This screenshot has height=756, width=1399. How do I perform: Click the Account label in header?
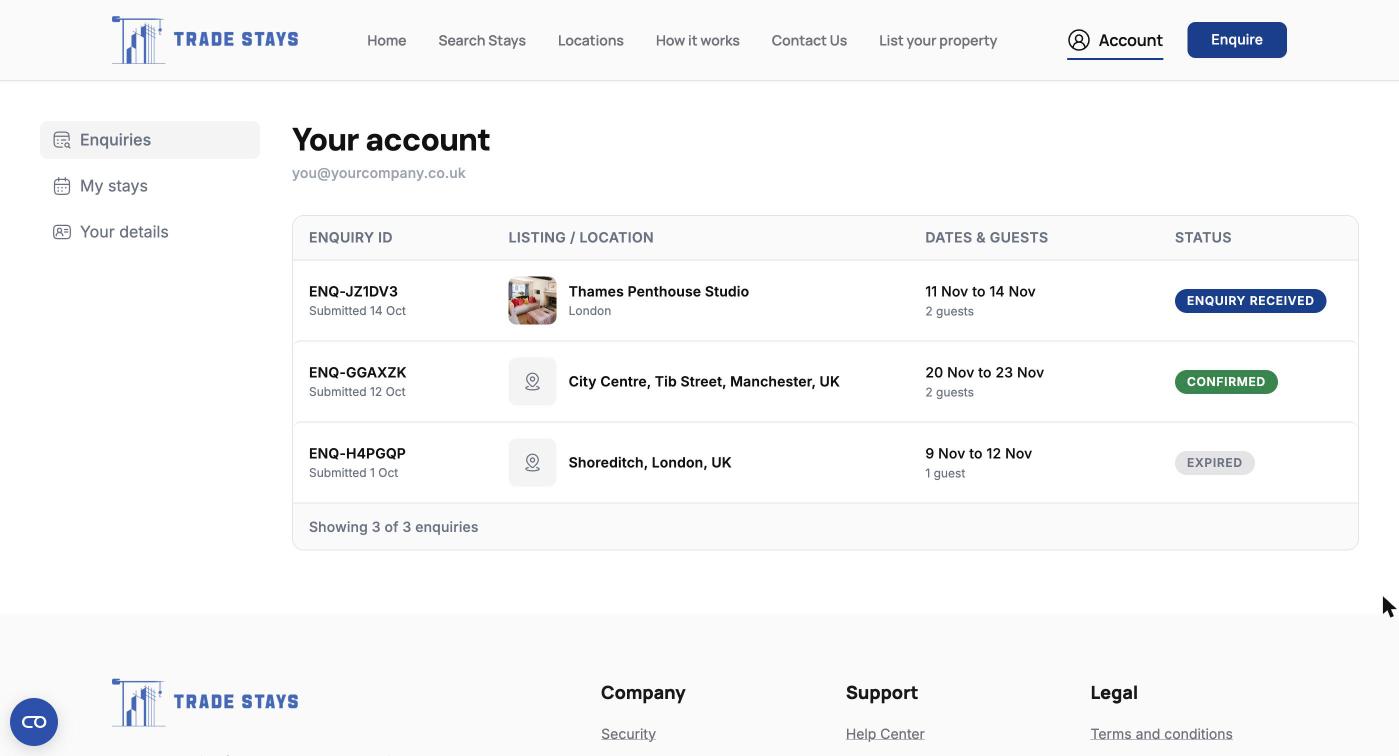pos(1131,40)
